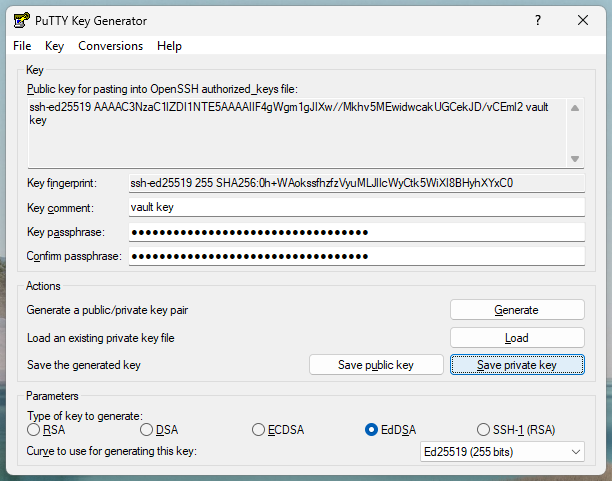Open the Key menu

tap(54, 46)
